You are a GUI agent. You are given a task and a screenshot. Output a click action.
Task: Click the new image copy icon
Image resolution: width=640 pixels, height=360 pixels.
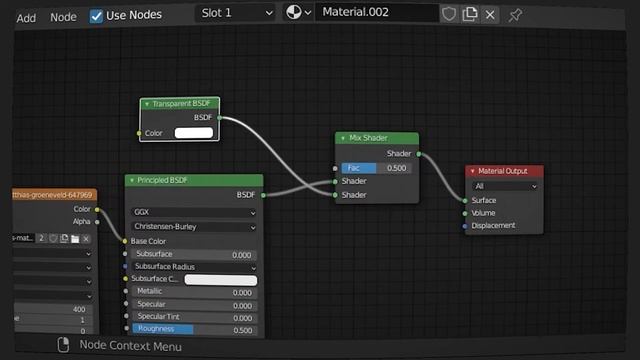[64, 238]
